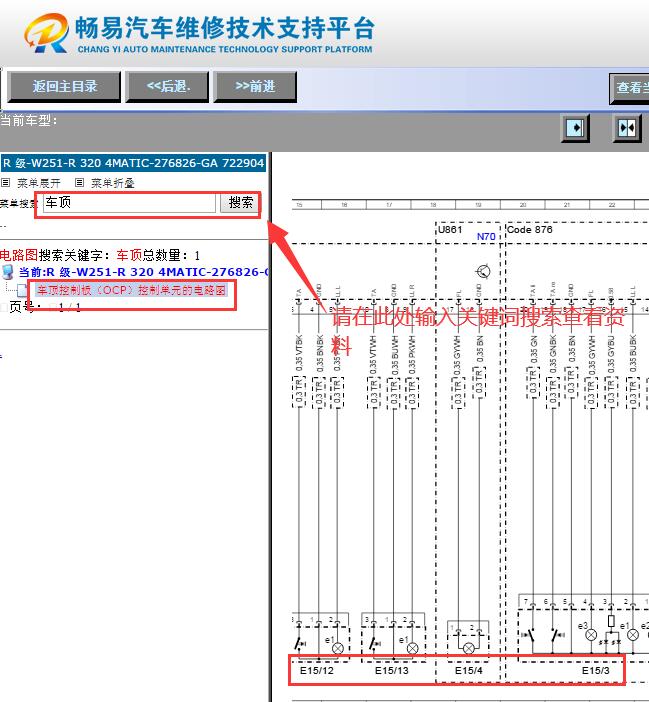Open the 当前:R 级-W251-R 320 tree node
Image resolution: width=649 pixels, height=702 pixels.
click(143, 272)
